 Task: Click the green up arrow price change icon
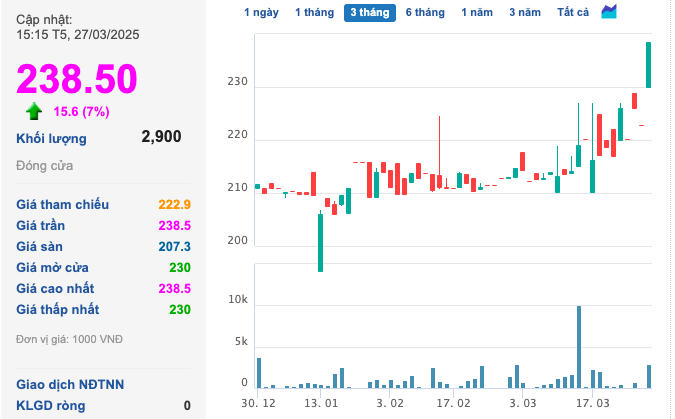(34, 111)
